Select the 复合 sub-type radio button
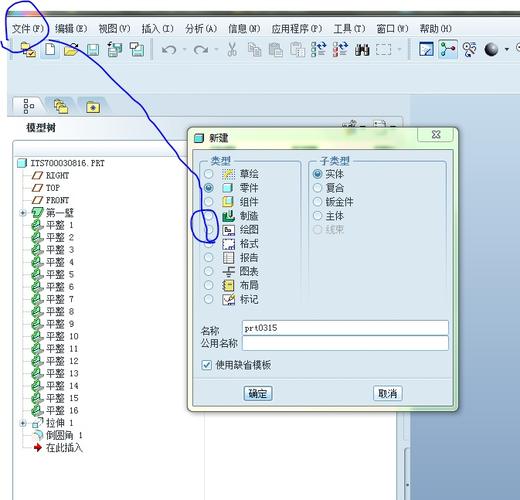 pos(318,188)
